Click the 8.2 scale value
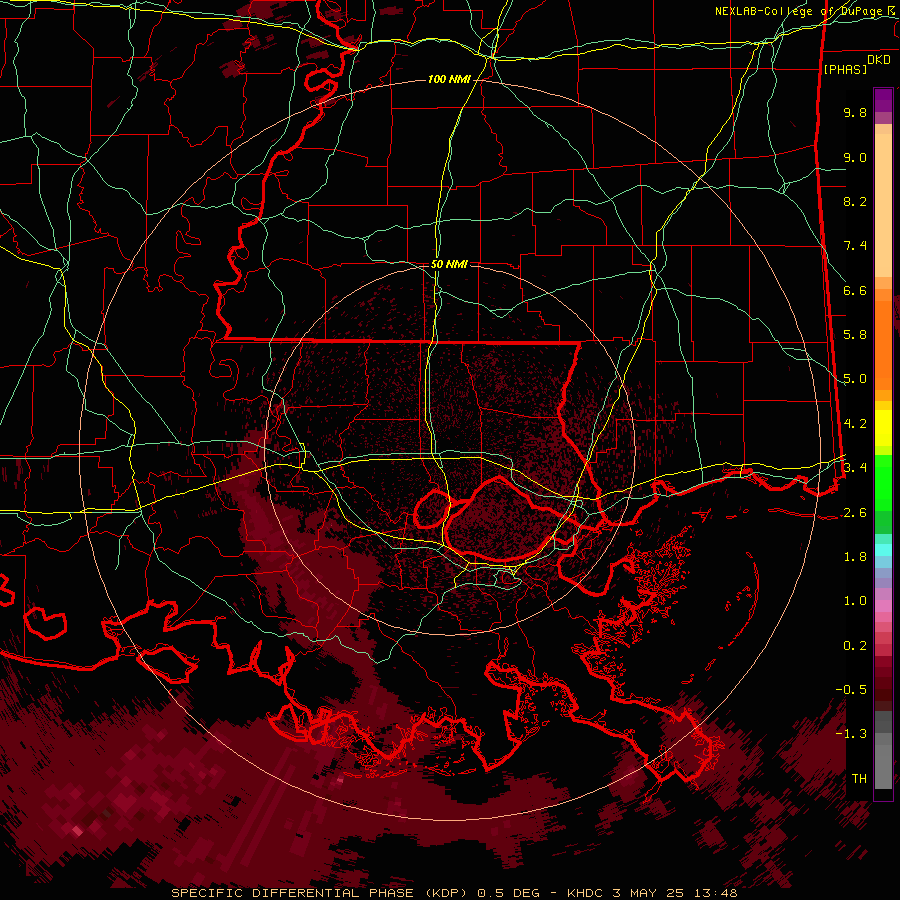 (x=855, y=201)
